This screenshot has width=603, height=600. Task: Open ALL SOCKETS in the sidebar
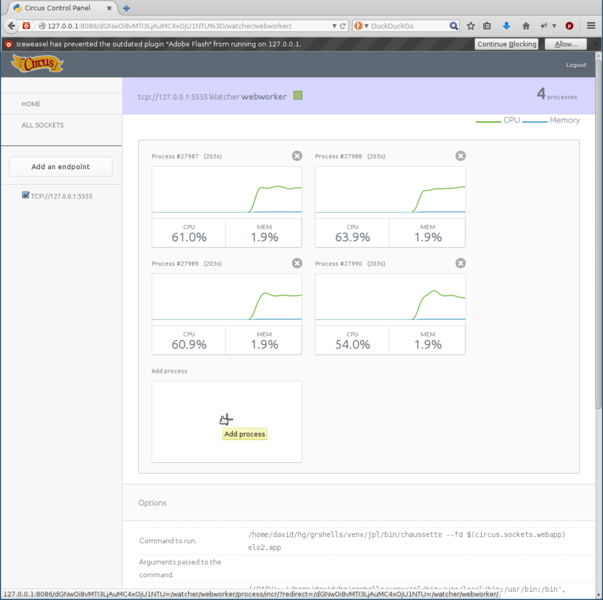click(x=43, y=125)
